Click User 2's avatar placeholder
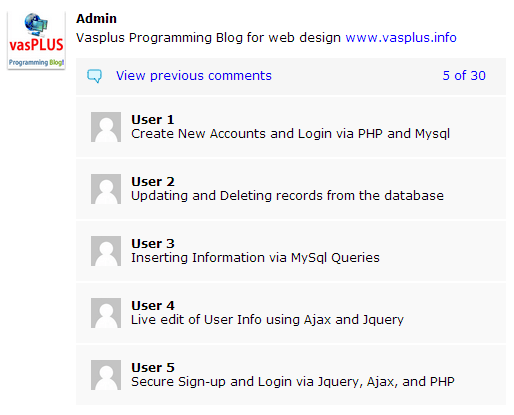This screenshot has height=415, width=514. (106, 189)
